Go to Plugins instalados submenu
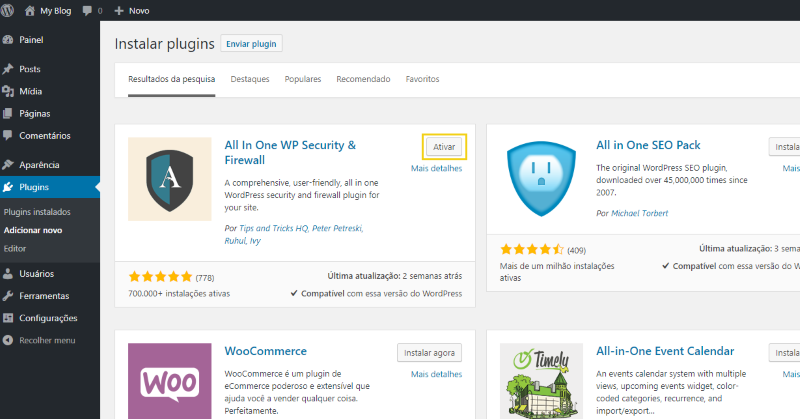 coord(37,212)
